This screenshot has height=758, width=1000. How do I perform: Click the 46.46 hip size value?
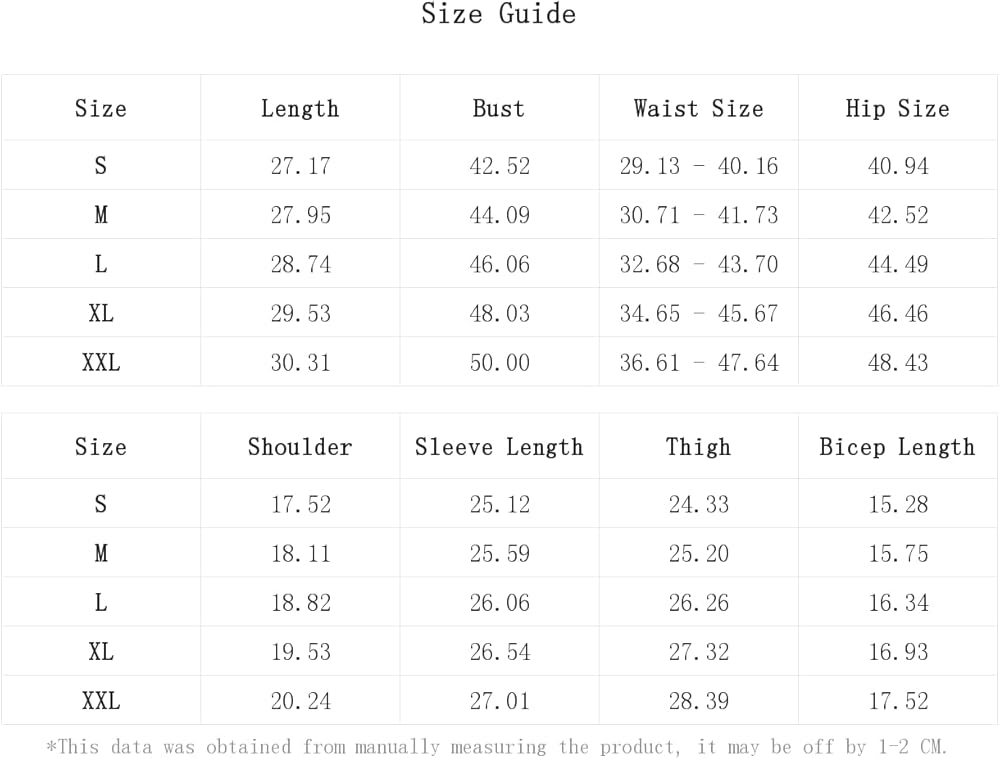[x=897, y=314]
